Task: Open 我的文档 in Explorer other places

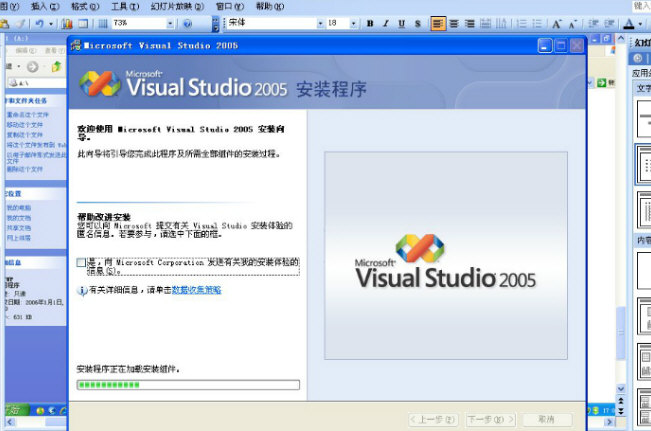Action: point(19,218)
